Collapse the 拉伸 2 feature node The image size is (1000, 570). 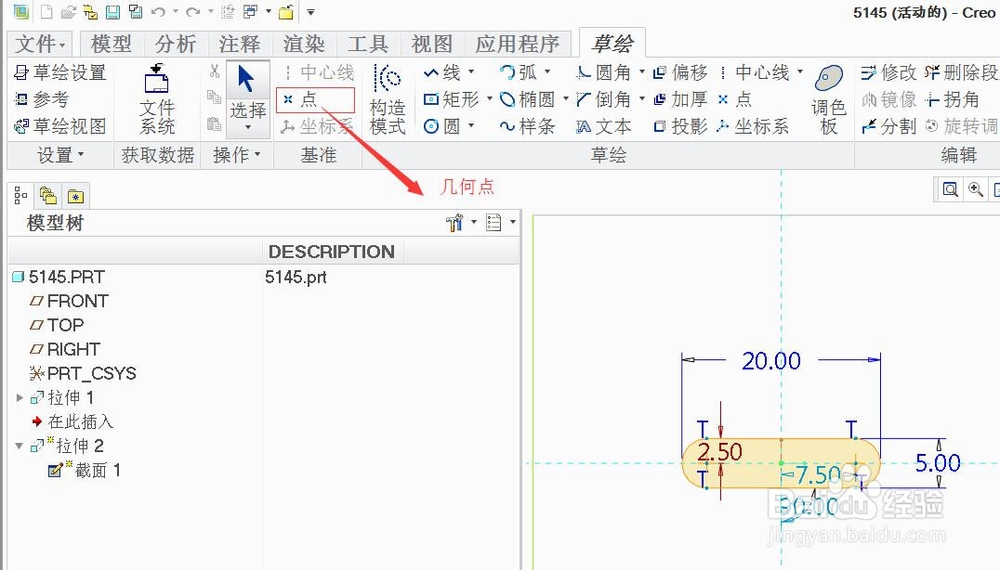click(x=20, y=446)
